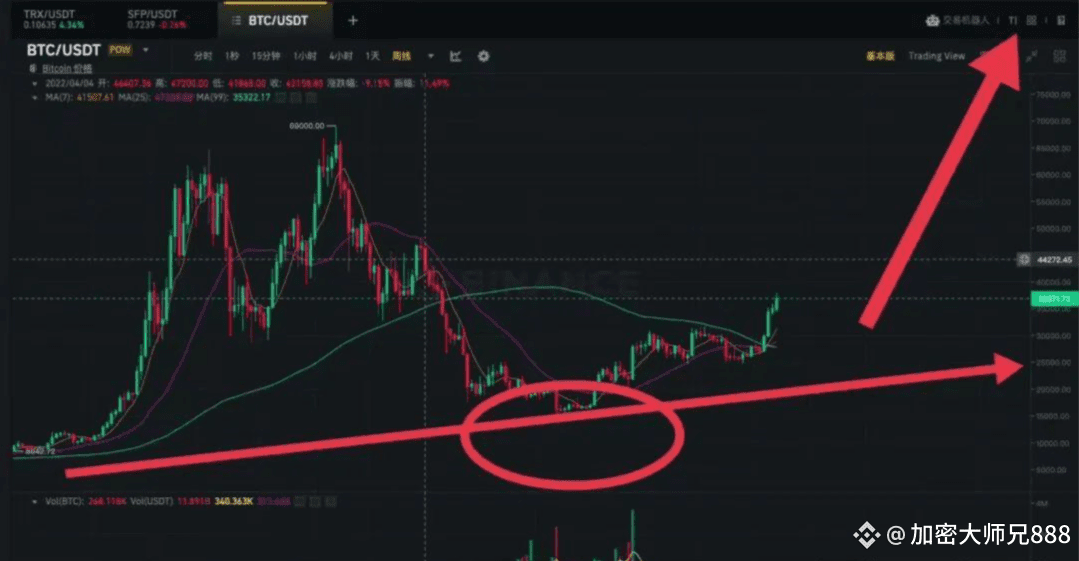
Task: Switch chart to Trading View mode
Action: [x=937, y=56]
